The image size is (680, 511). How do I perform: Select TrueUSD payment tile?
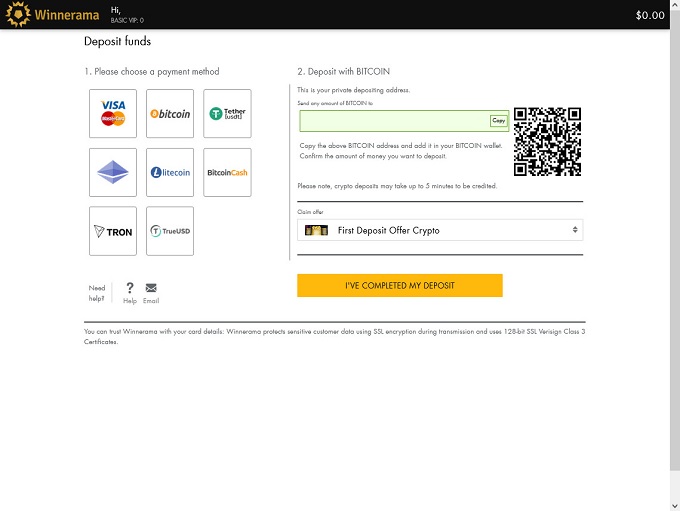tap(170, 231)
